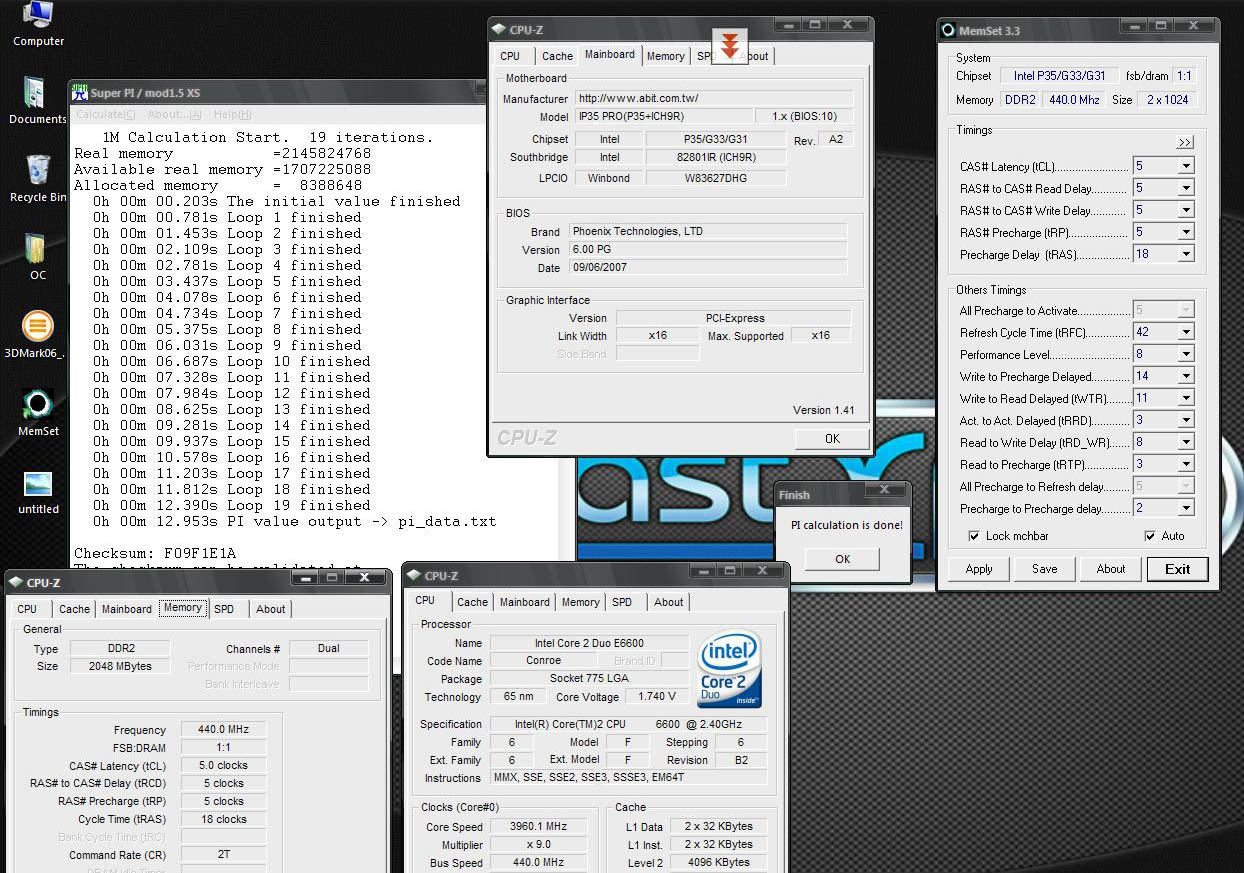Click the motherboard Manufacturer URL field
Screen dimensions: 1244x873
point(713,98)
